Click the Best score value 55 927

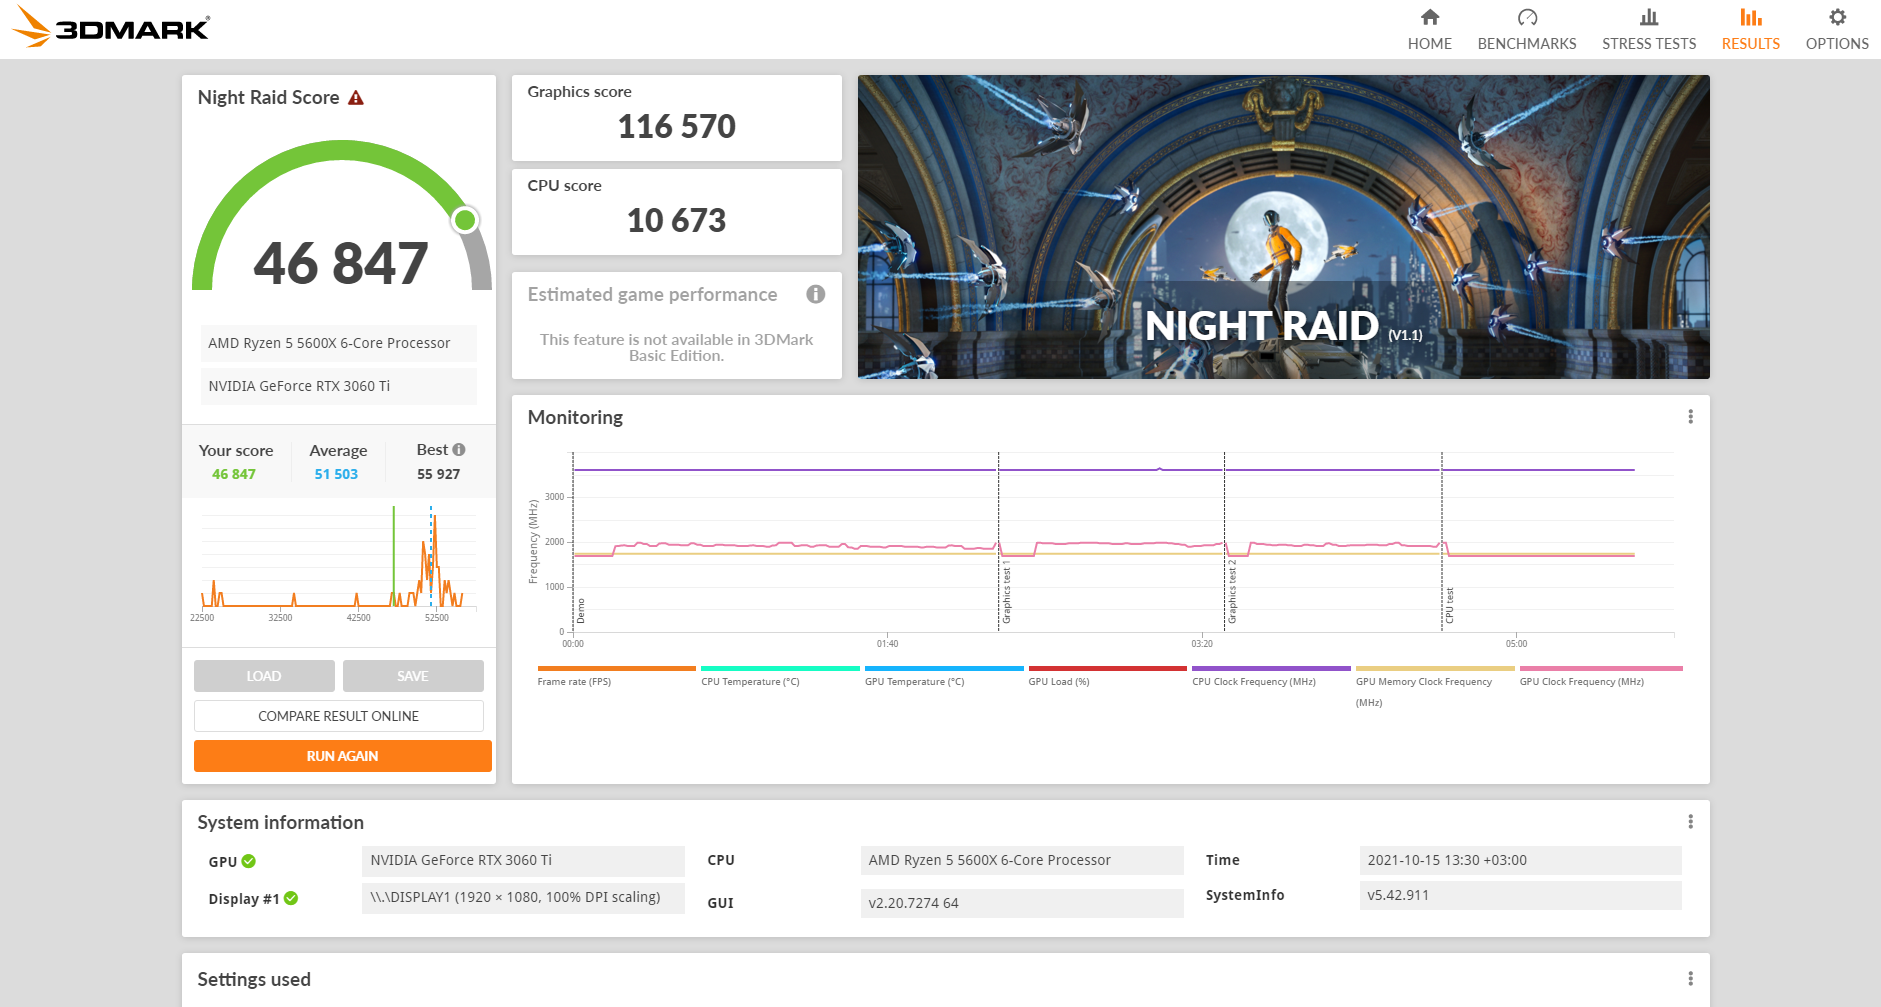pyautogui.click(x=439, y=474)
